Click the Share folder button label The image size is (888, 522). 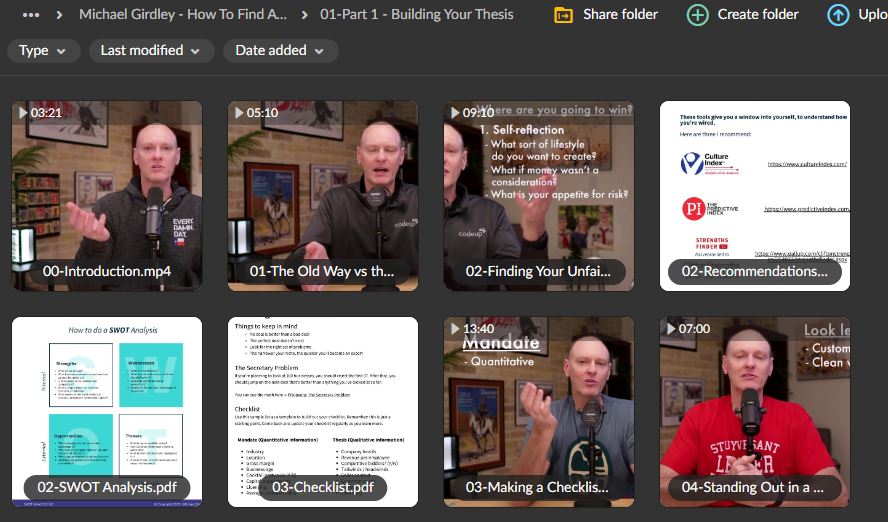(x=620, y=15)
